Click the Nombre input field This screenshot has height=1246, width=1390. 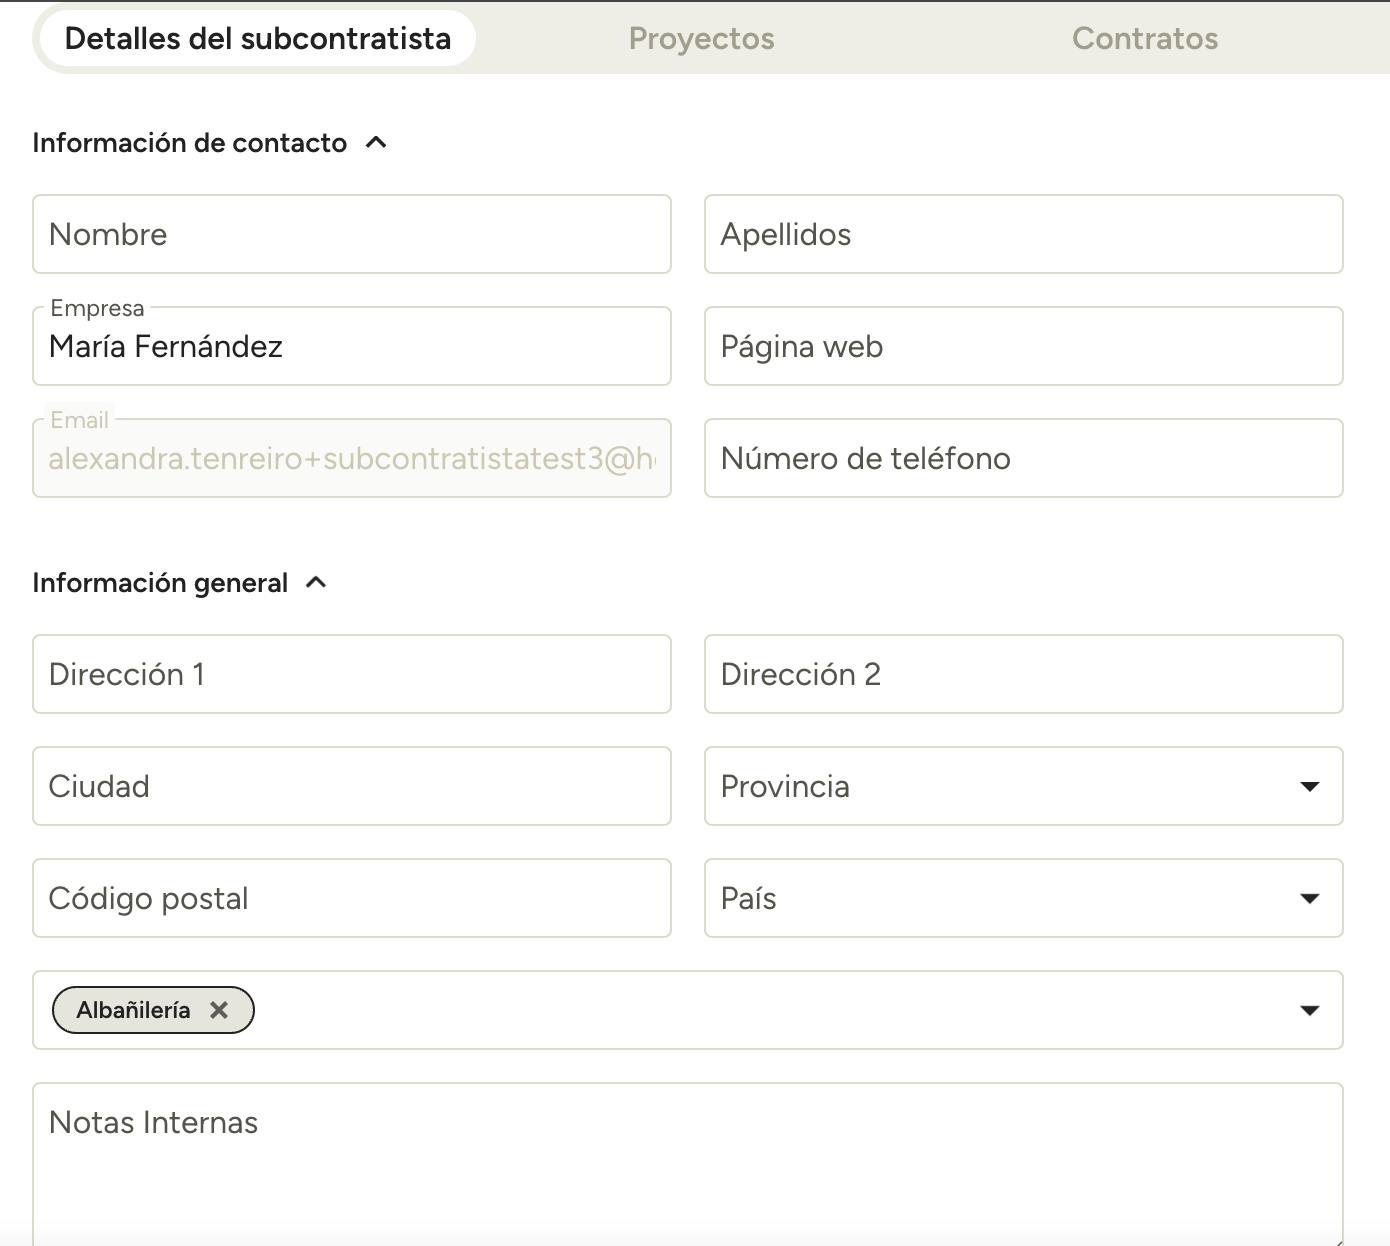click(x=351, y=234)
